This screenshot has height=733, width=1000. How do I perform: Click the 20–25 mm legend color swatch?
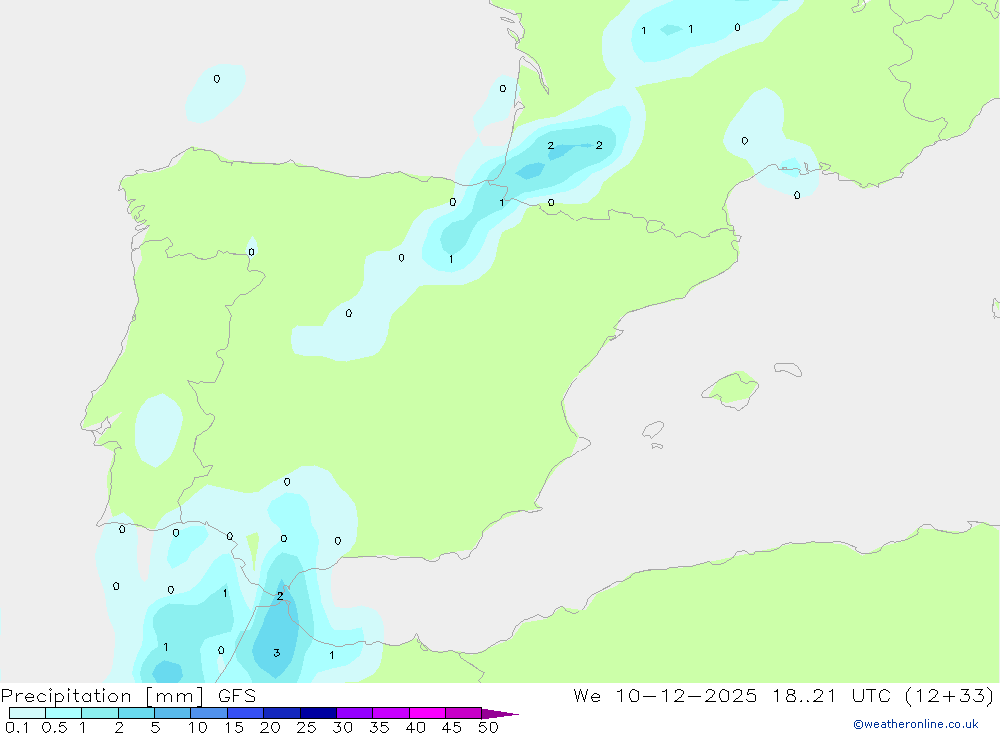(x=282, y=713)
